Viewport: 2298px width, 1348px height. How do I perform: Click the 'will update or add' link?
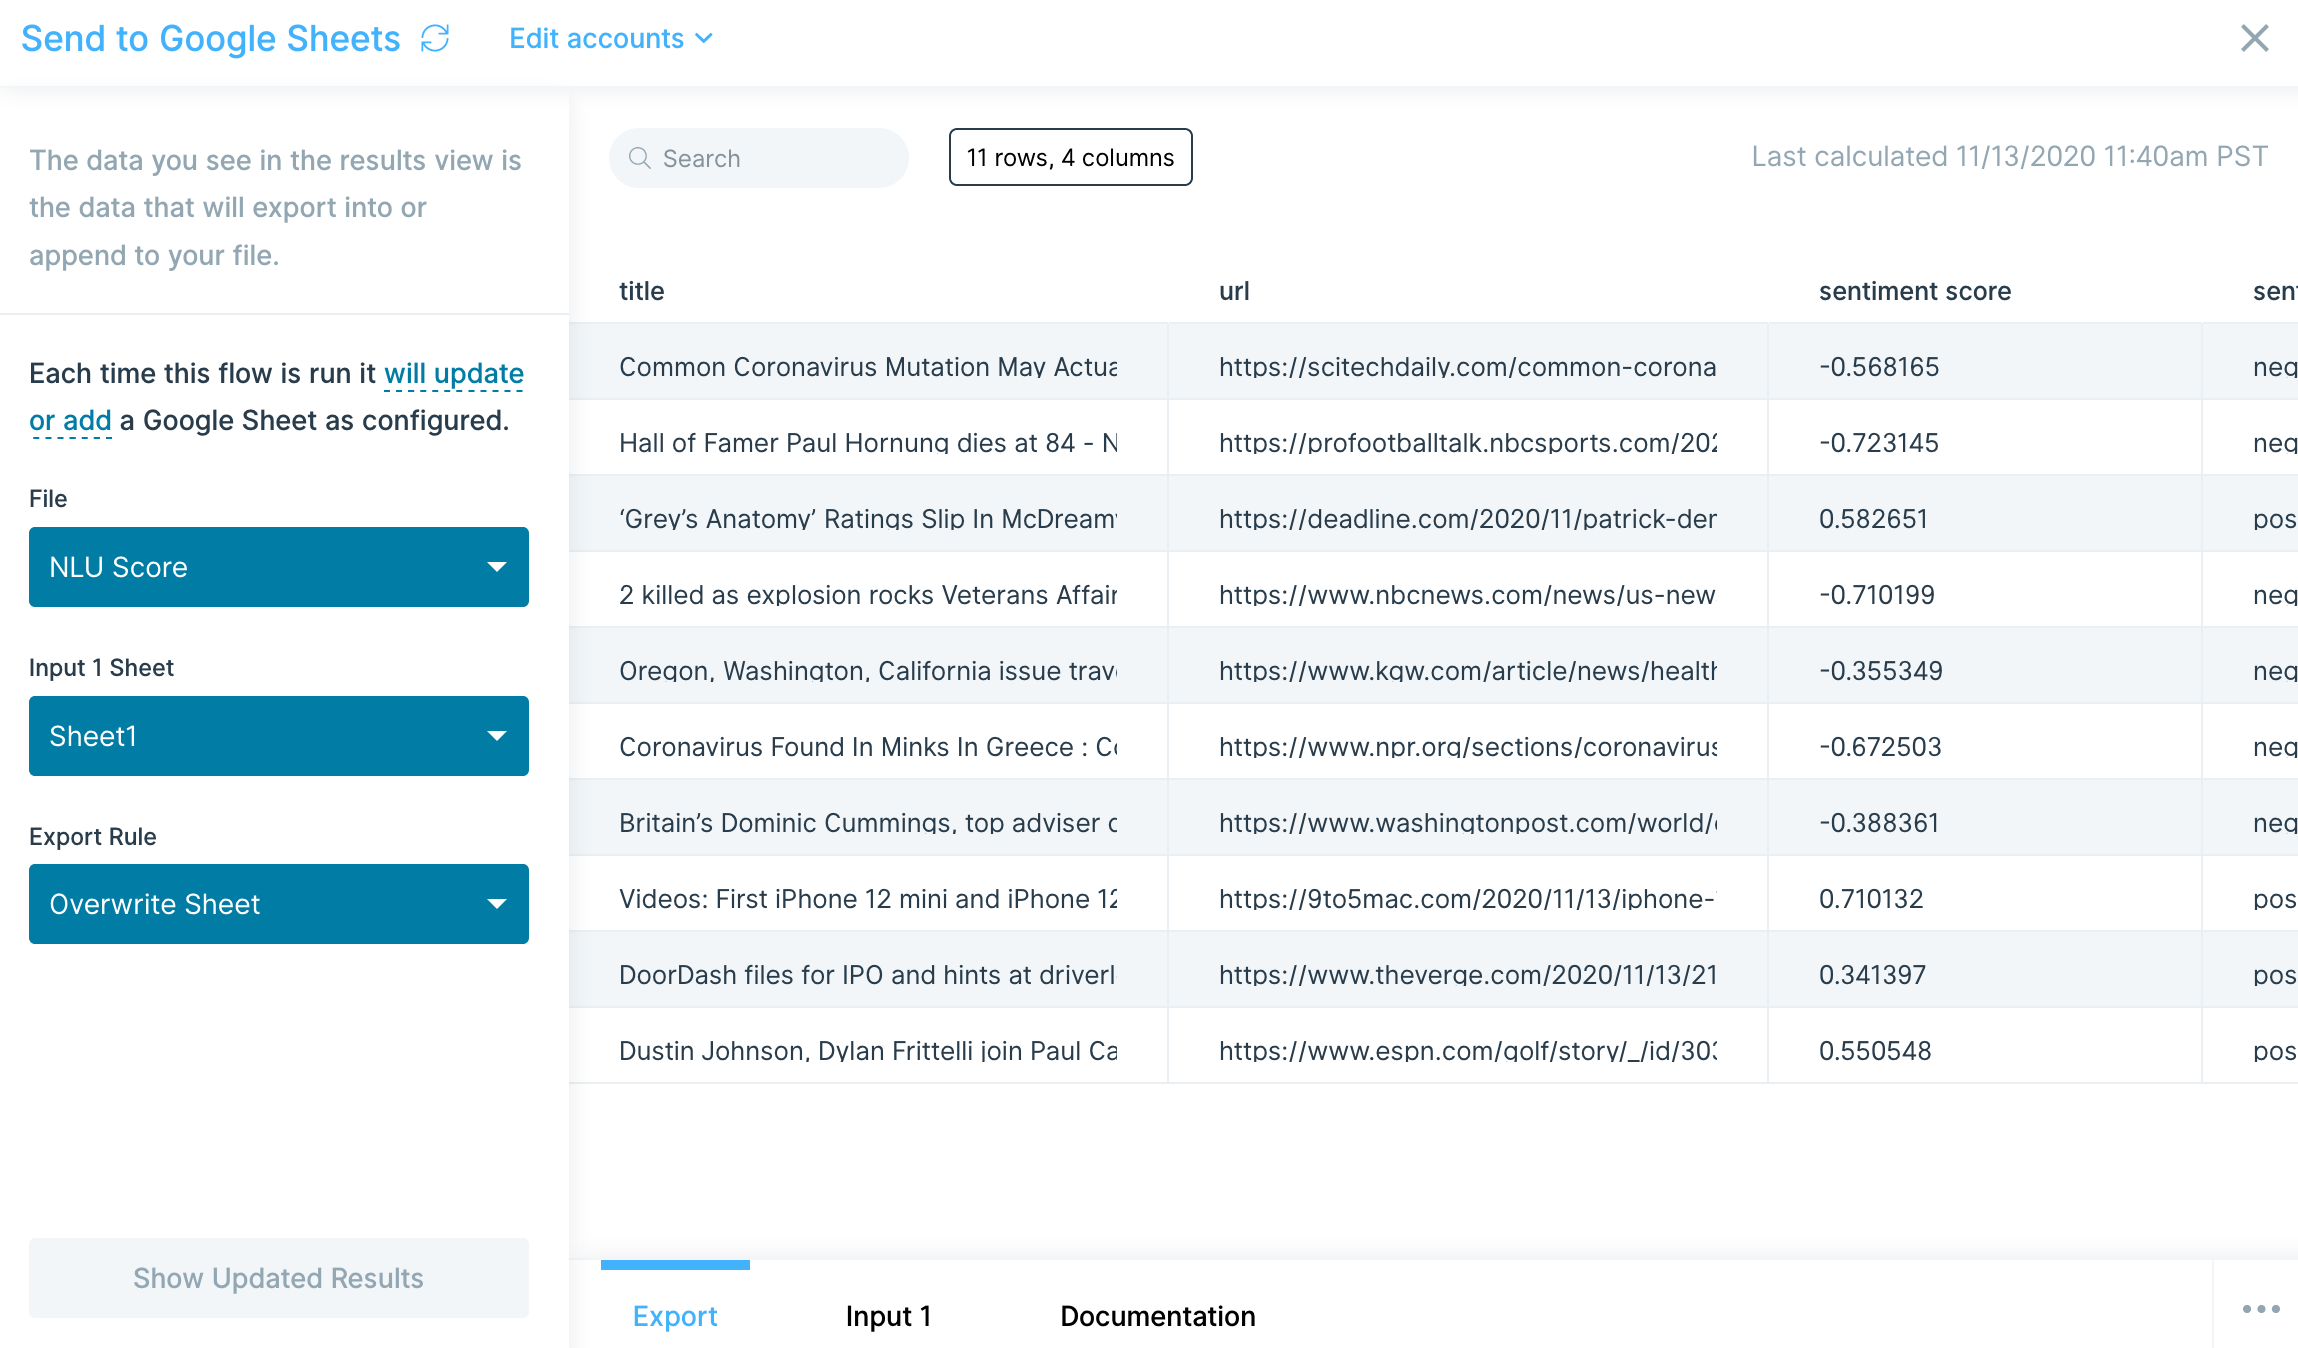(x=453, y=374)
